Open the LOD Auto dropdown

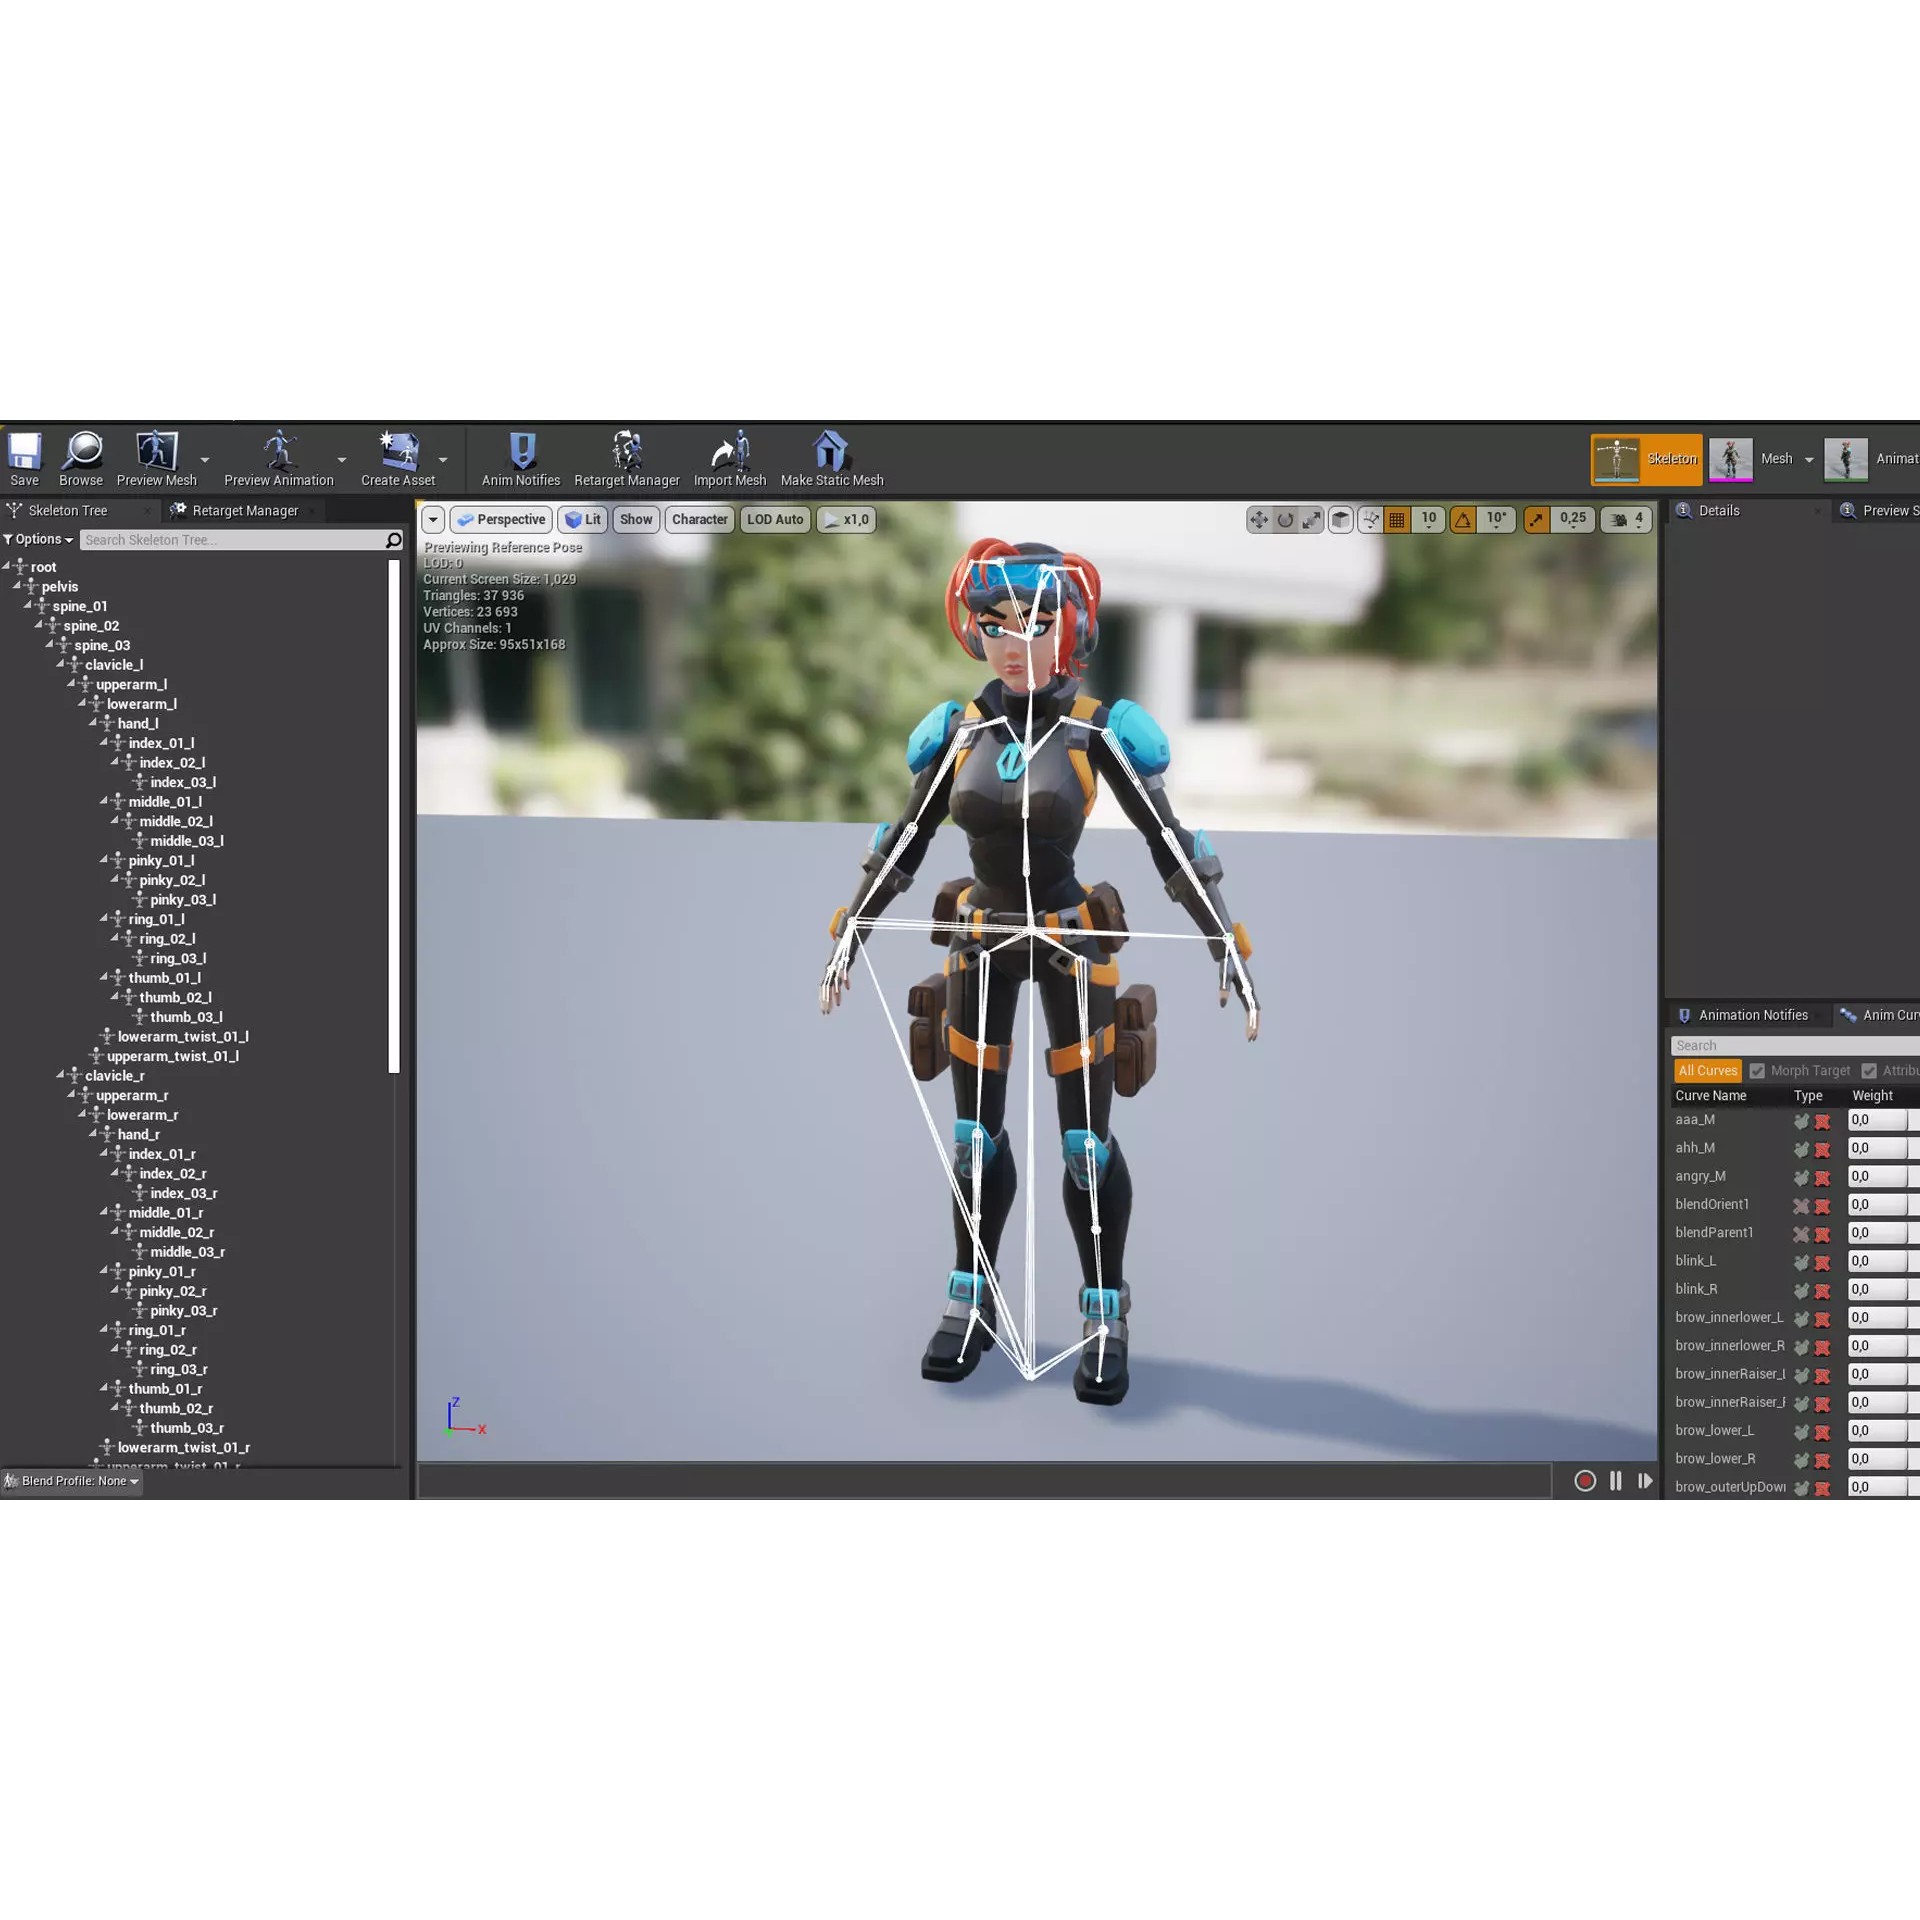(774, 519)
